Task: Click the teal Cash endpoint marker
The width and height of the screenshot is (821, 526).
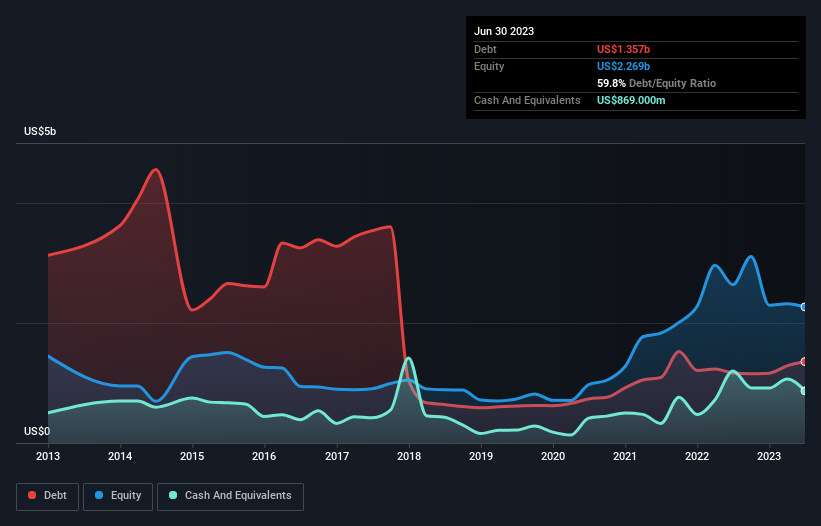Action: [x=804, y=391]
